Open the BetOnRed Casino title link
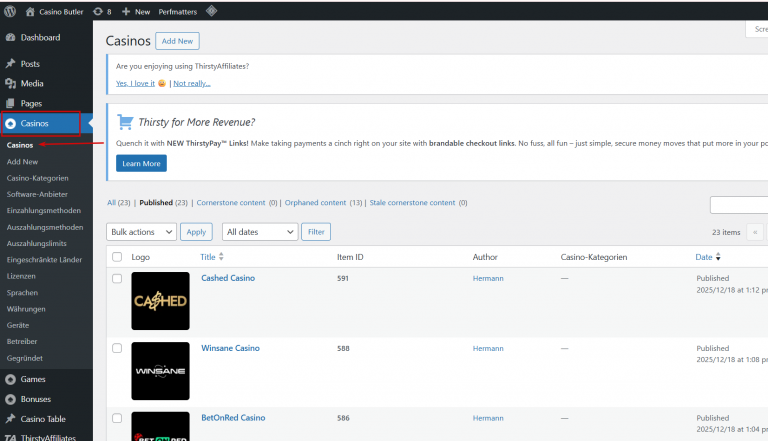The height and width of the screenshot is (441, 768). pyautogui.click(x=233, y=417)
